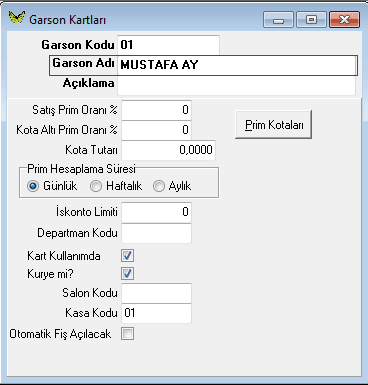Toggle the Kurye mi? checkbox
Image resolution: width=368 pixels, height=385 pixels.
click(x=128, y=274)
